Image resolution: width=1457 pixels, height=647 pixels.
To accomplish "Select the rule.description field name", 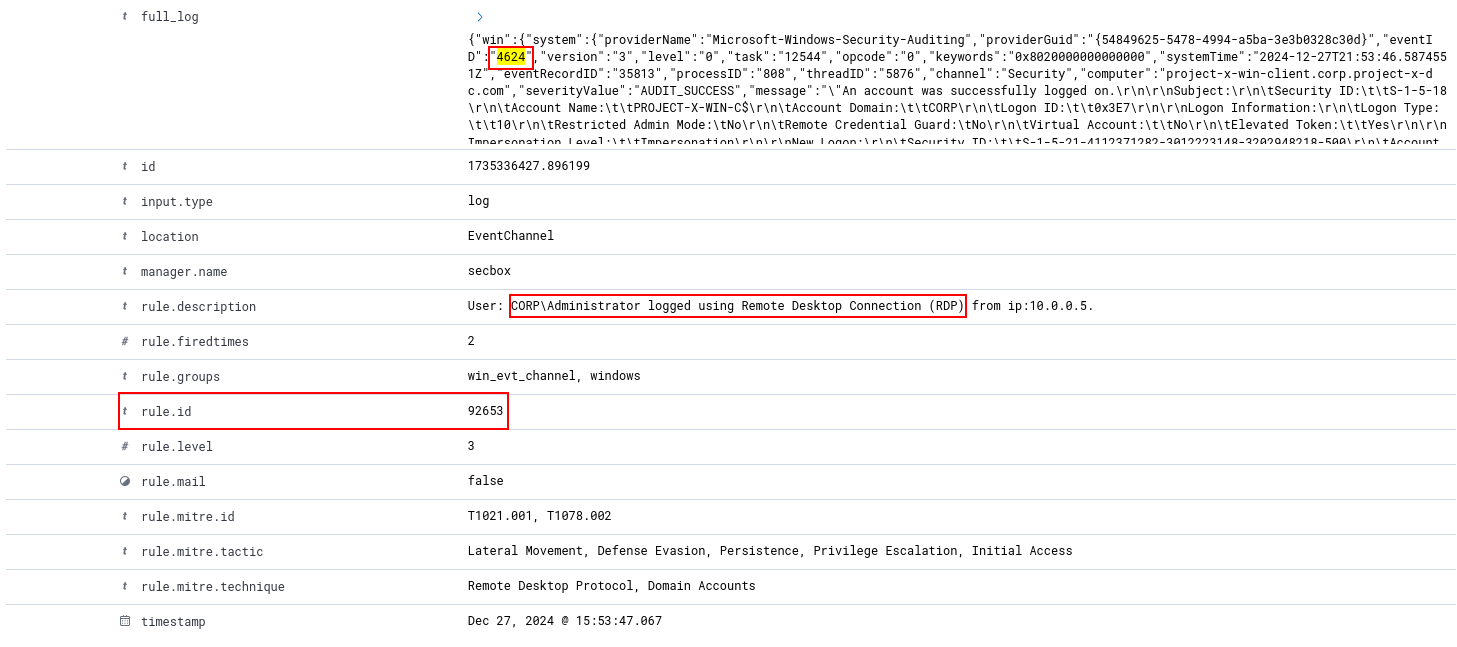I will tap(198, 307).
